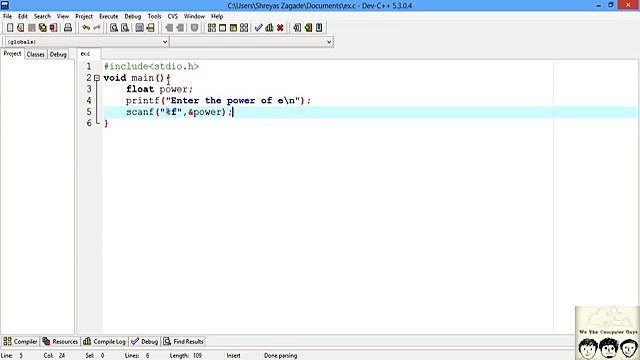Click the New source file icon

(10, 28)
